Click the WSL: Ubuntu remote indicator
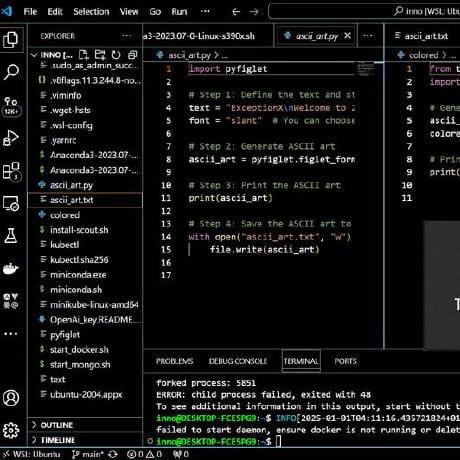Screen dimensions: 460x460 pos(31,454)
